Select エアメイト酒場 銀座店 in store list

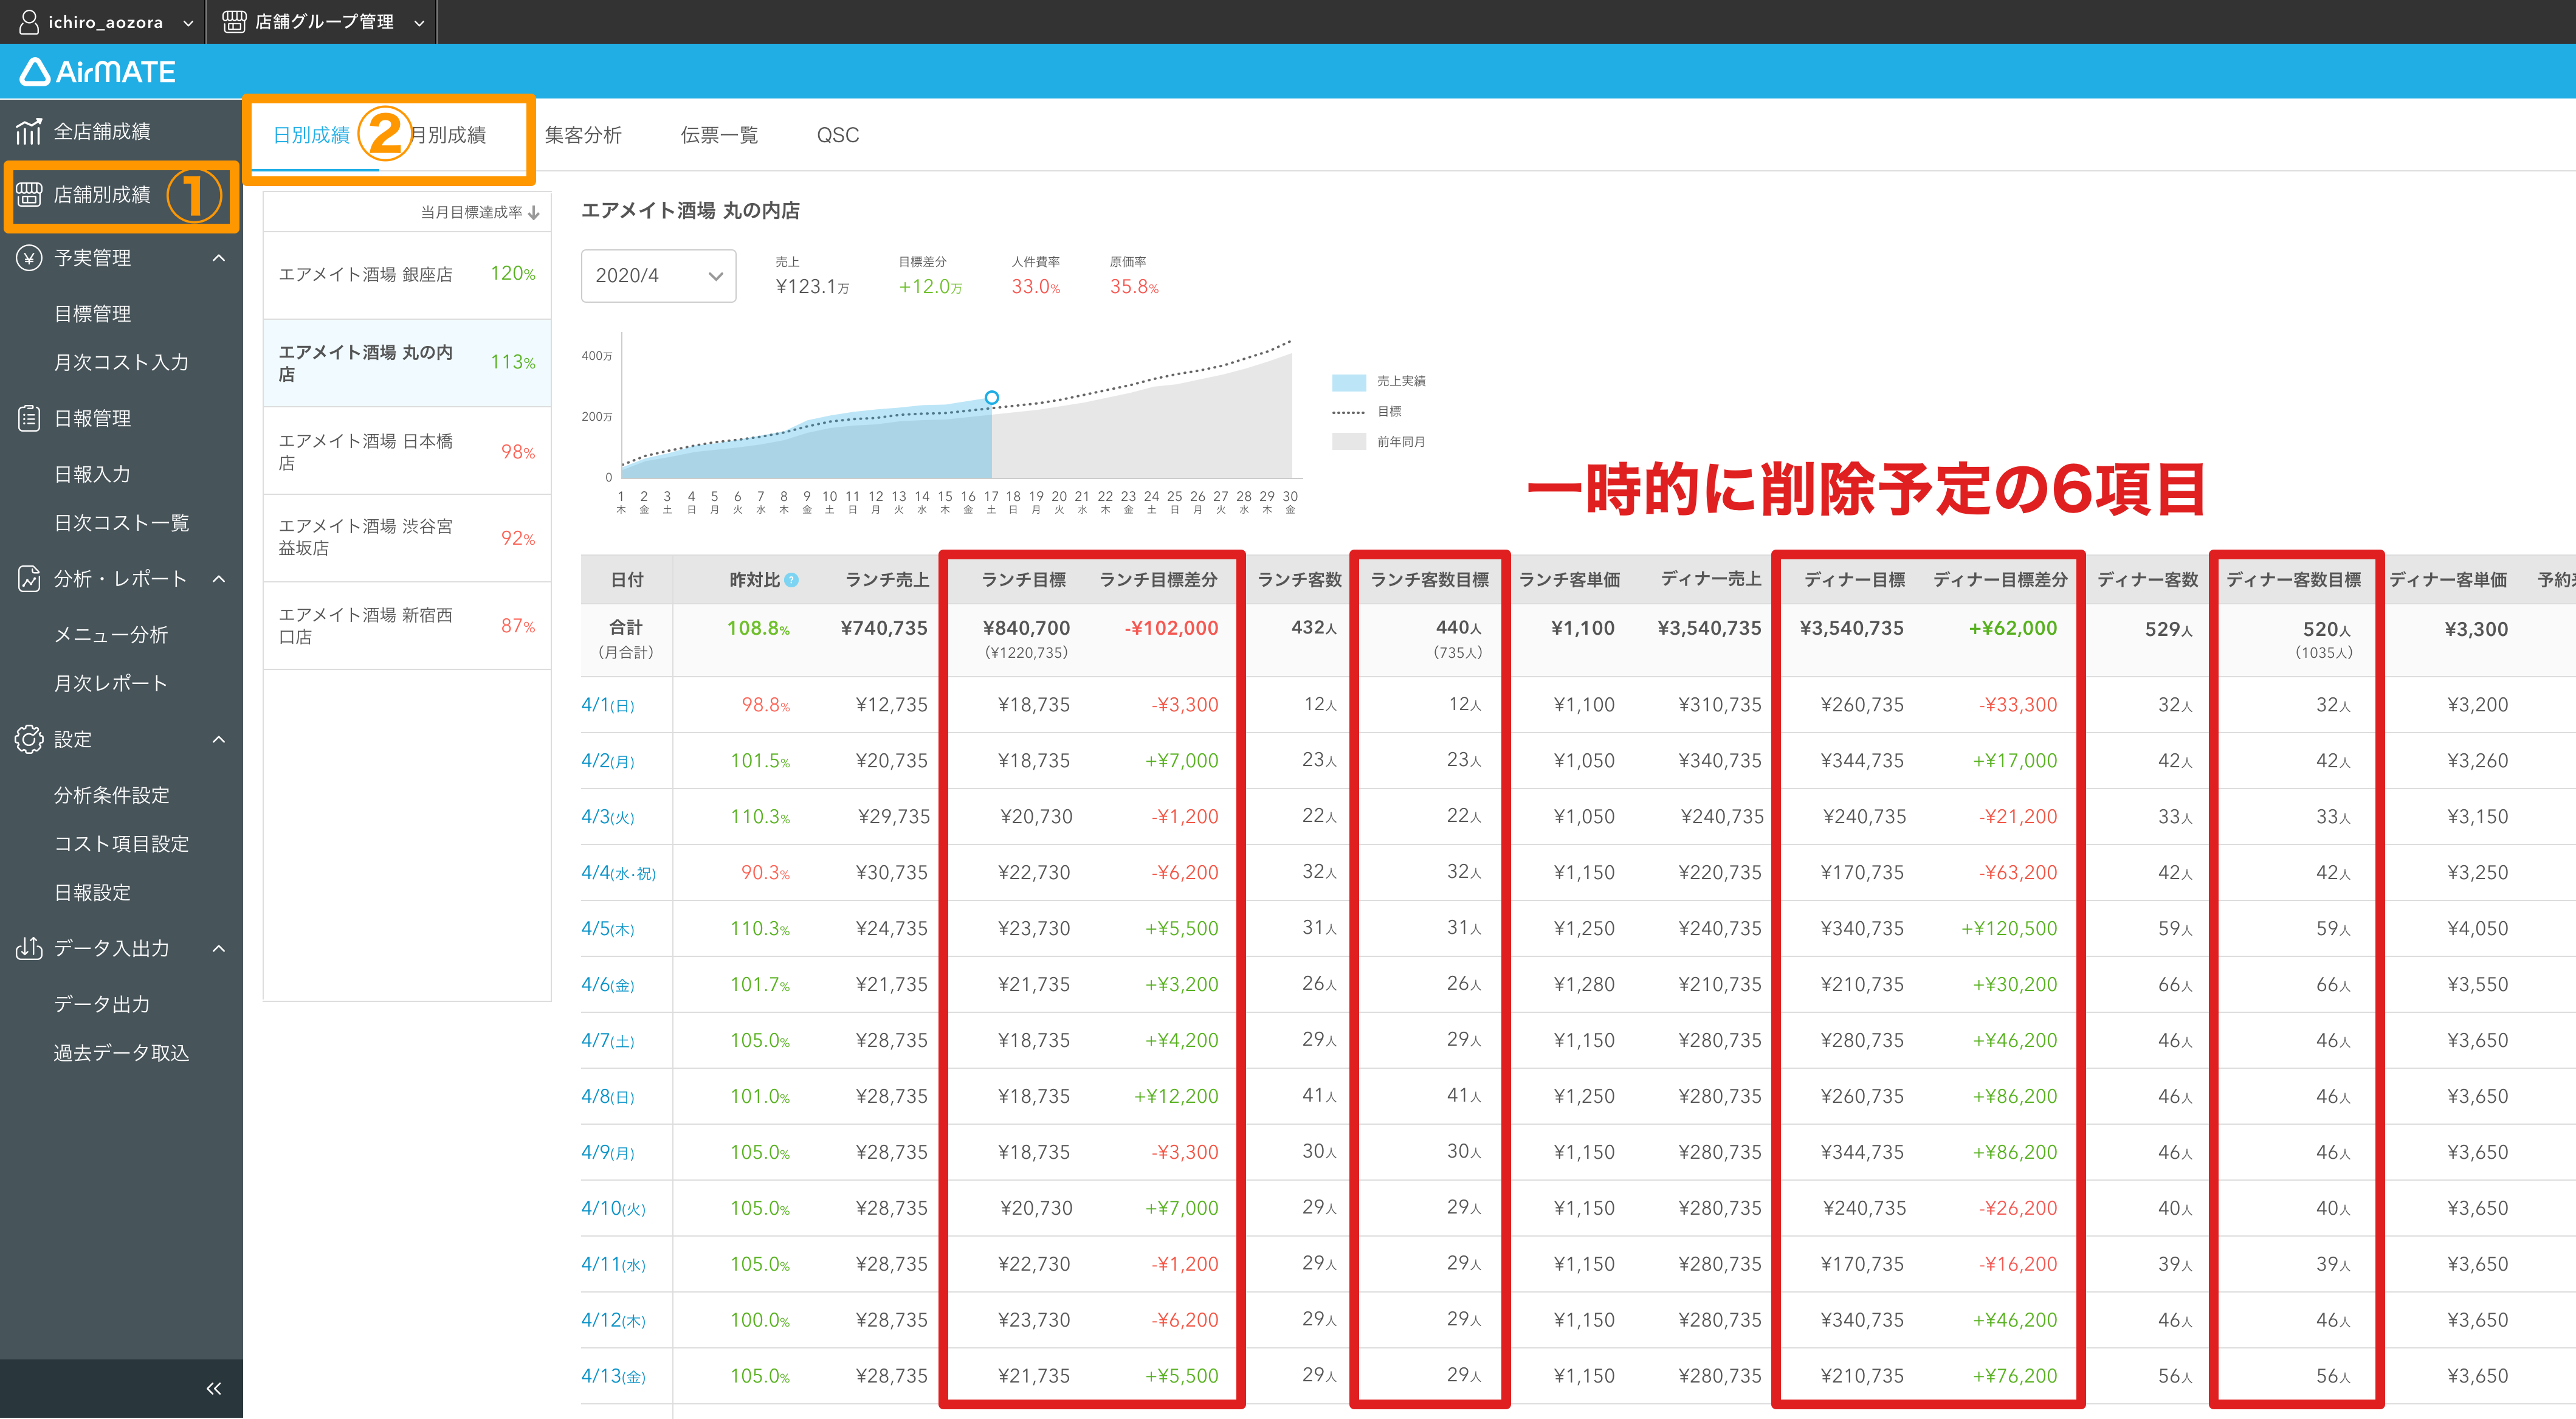407,274
